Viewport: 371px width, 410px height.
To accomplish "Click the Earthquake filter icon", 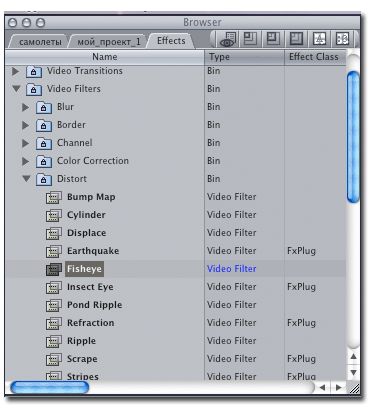I will click(54, 251).
